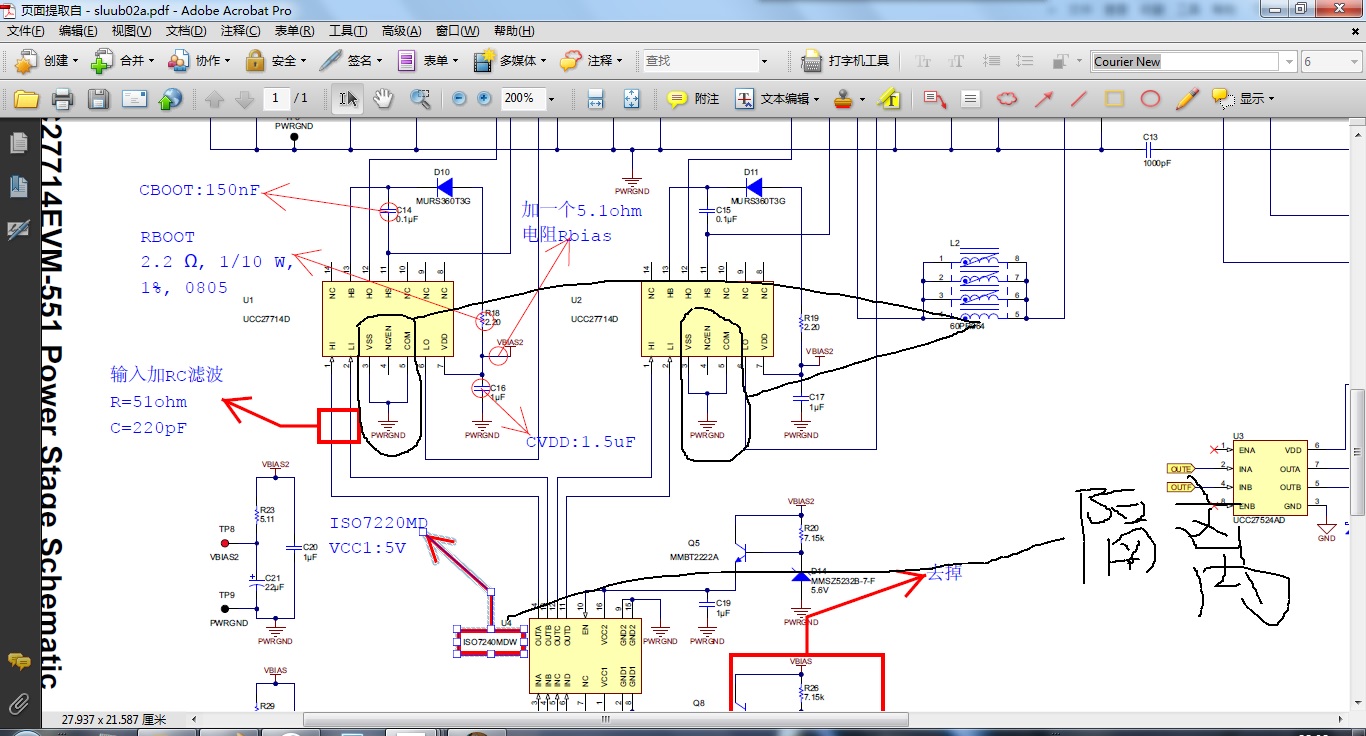
Task: Open the 窗口(W) menu
Action: point(457,31)
